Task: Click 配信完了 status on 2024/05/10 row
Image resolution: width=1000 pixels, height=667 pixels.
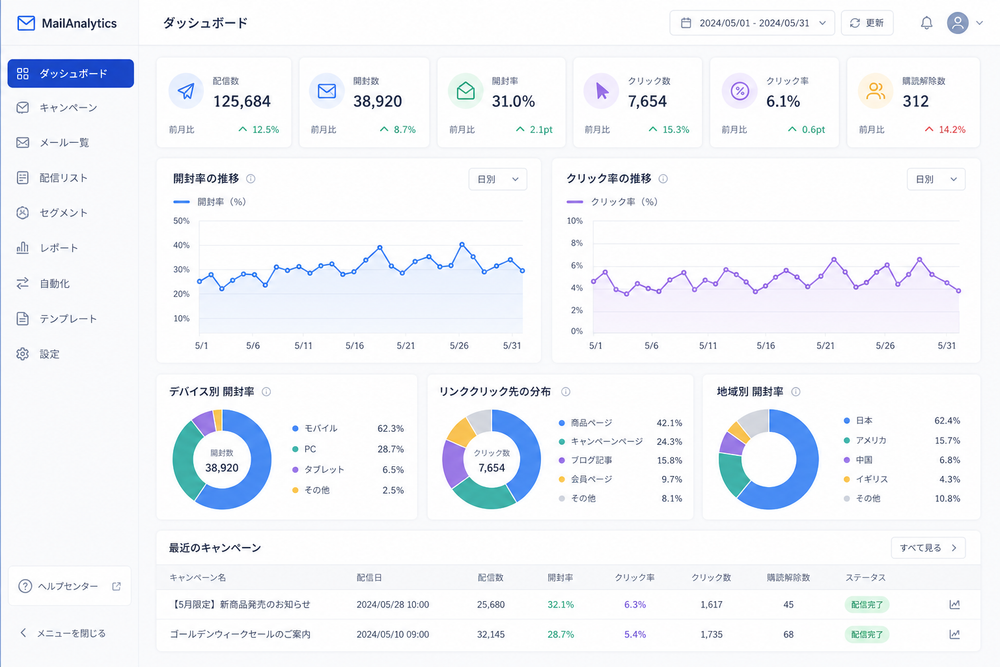Action: click(867, 634)
